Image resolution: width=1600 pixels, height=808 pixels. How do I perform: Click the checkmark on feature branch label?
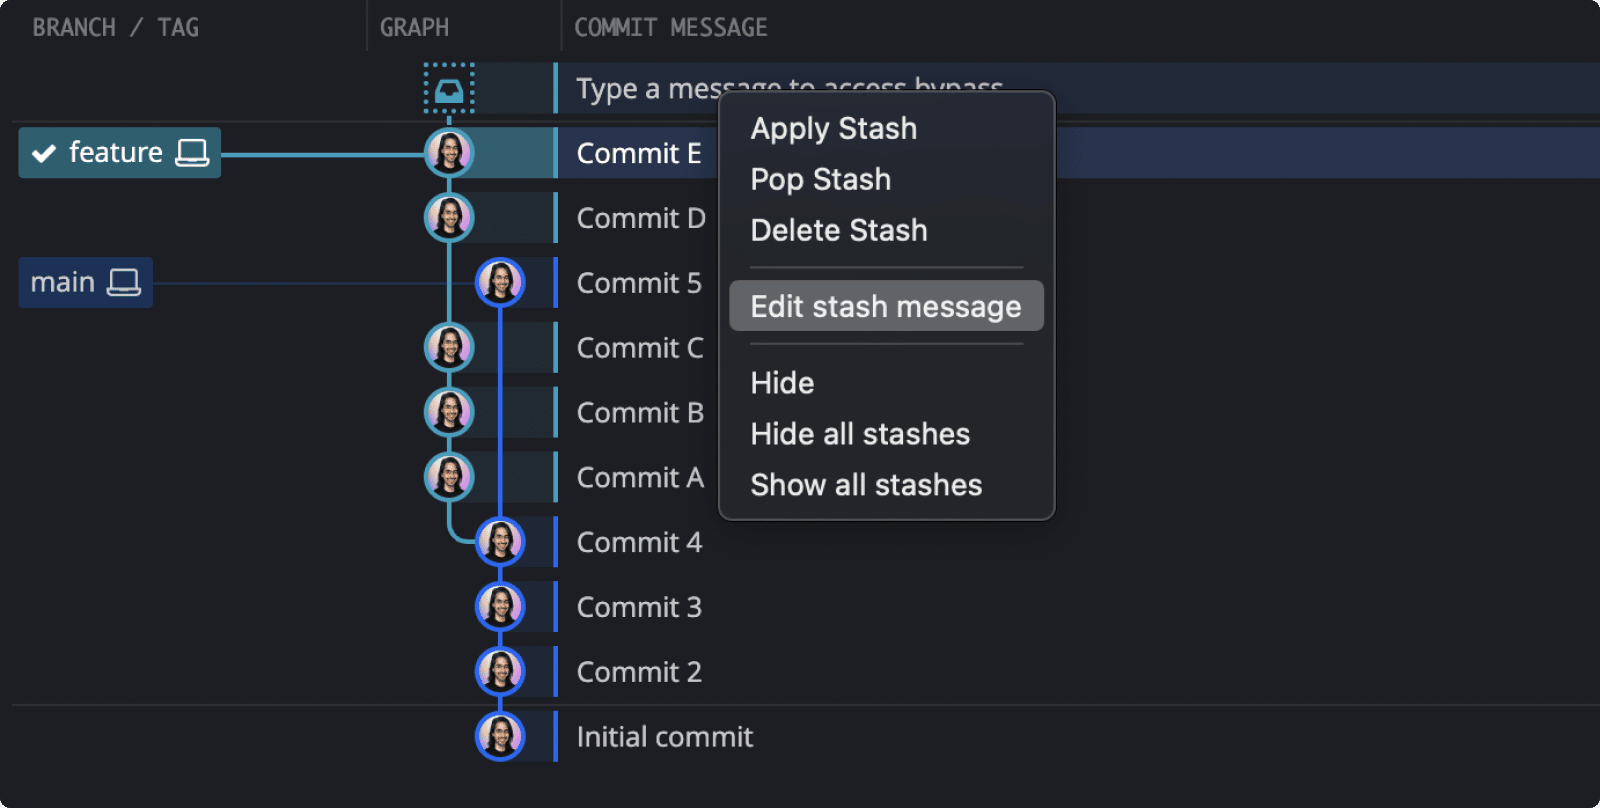pos(44,153)
